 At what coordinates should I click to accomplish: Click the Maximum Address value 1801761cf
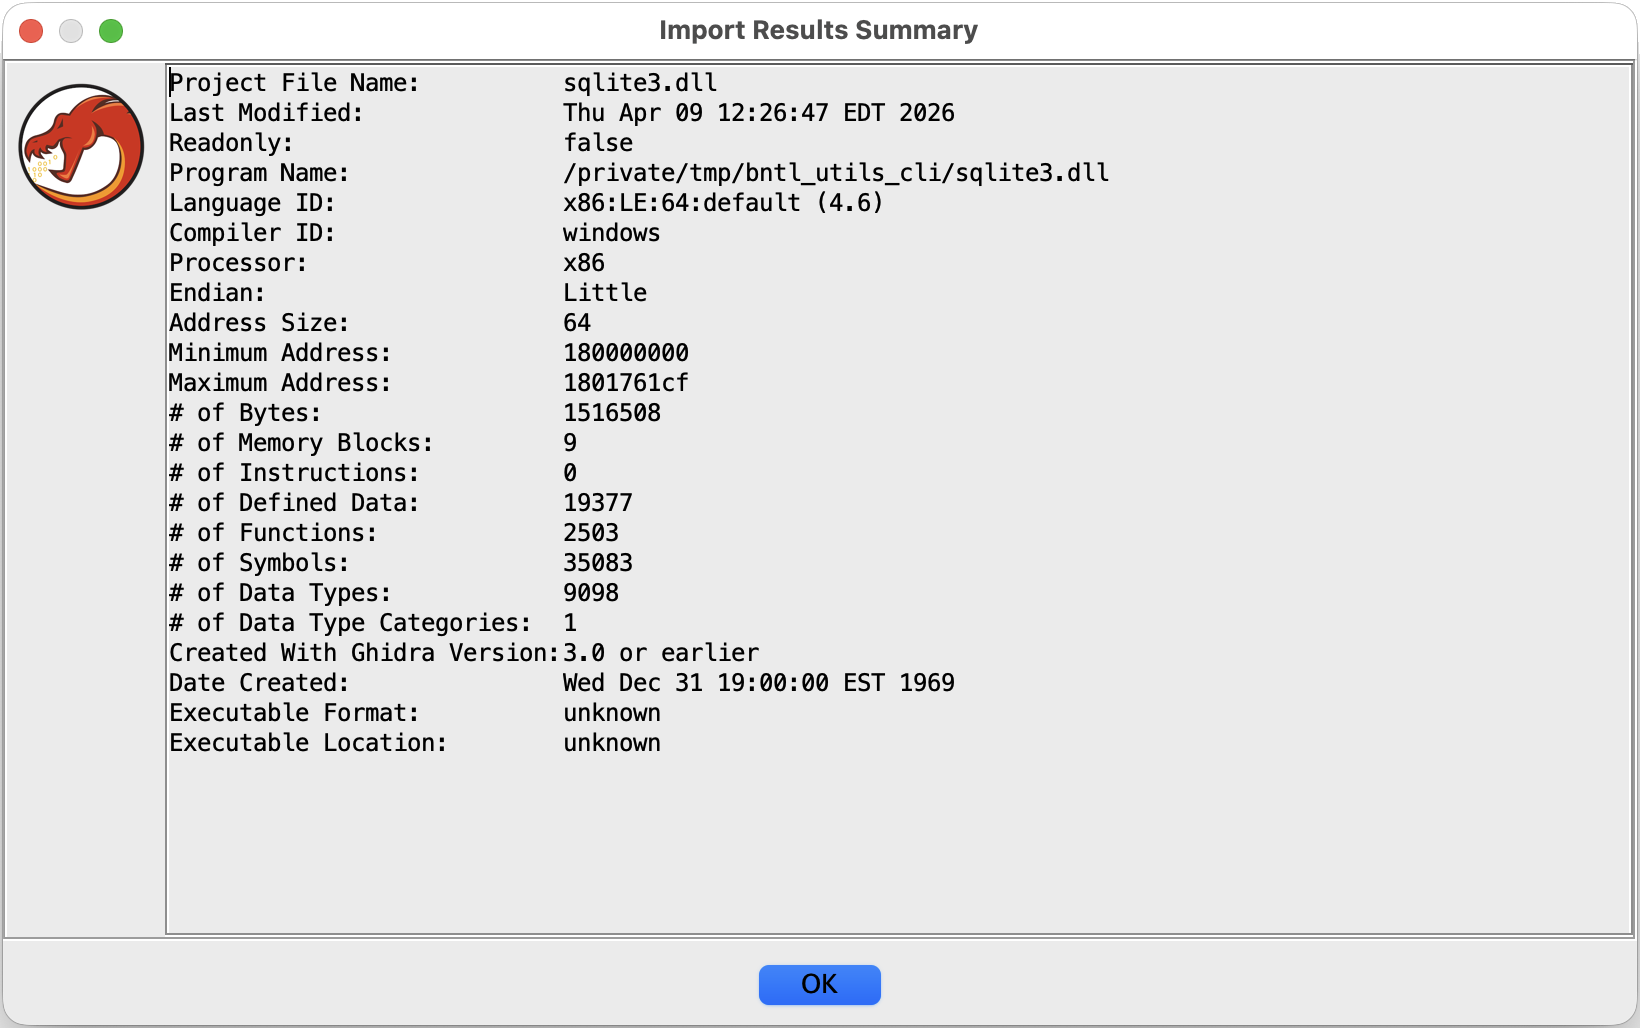click(625, 383)
